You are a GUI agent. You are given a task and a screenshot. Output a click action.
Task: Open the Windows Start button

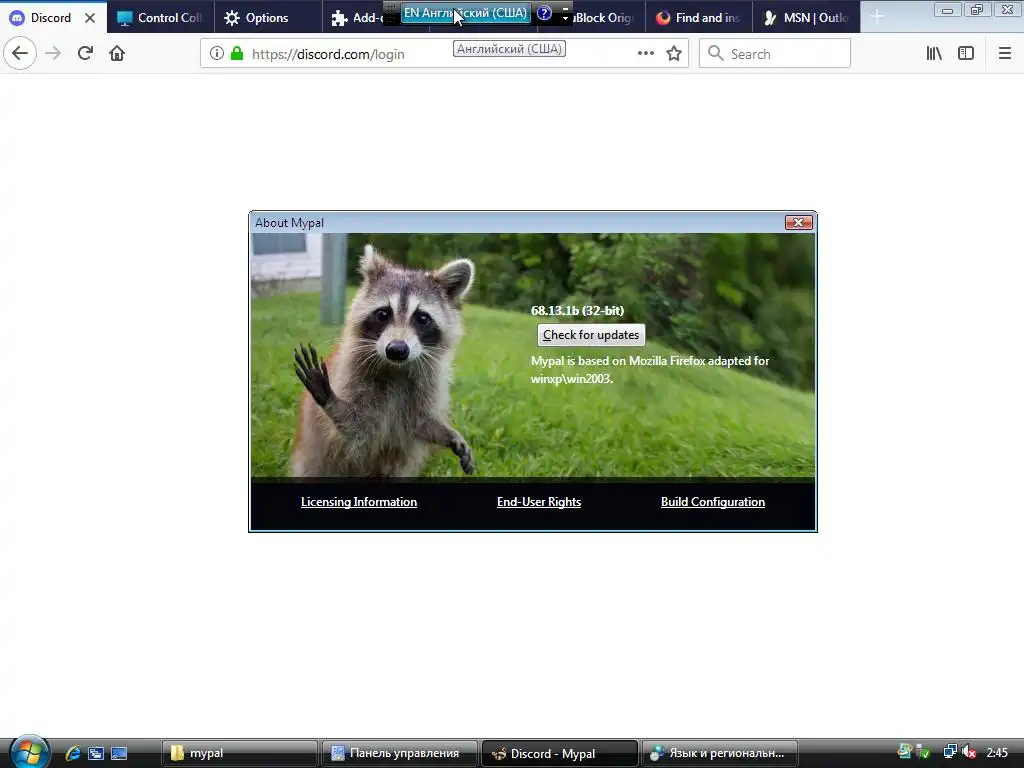(x=27, y=752)
